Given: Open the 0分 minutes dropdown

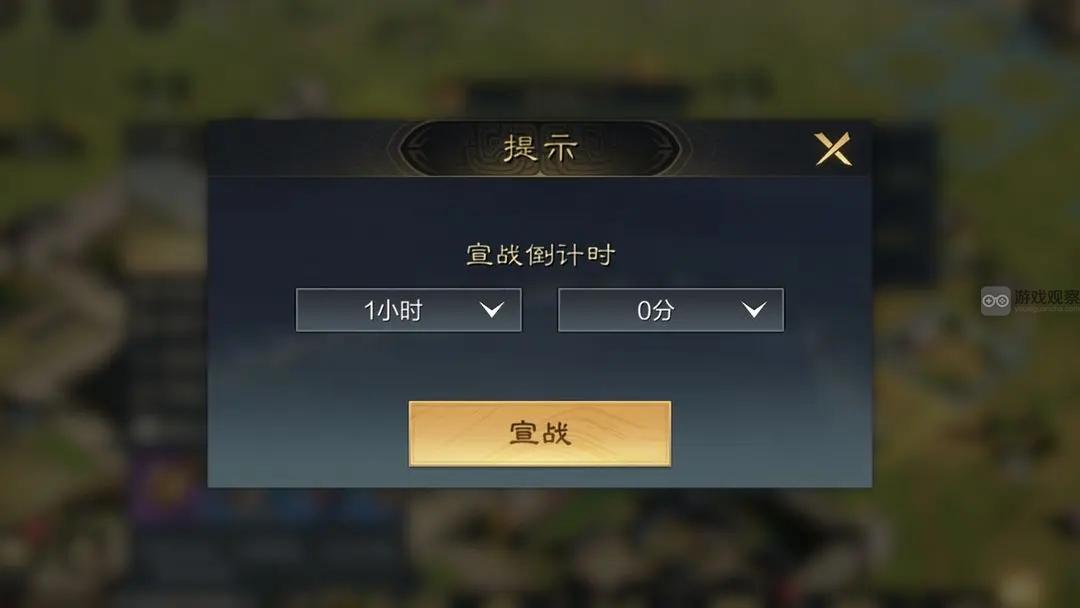Looking at the screenshot, I should (670, 310).
